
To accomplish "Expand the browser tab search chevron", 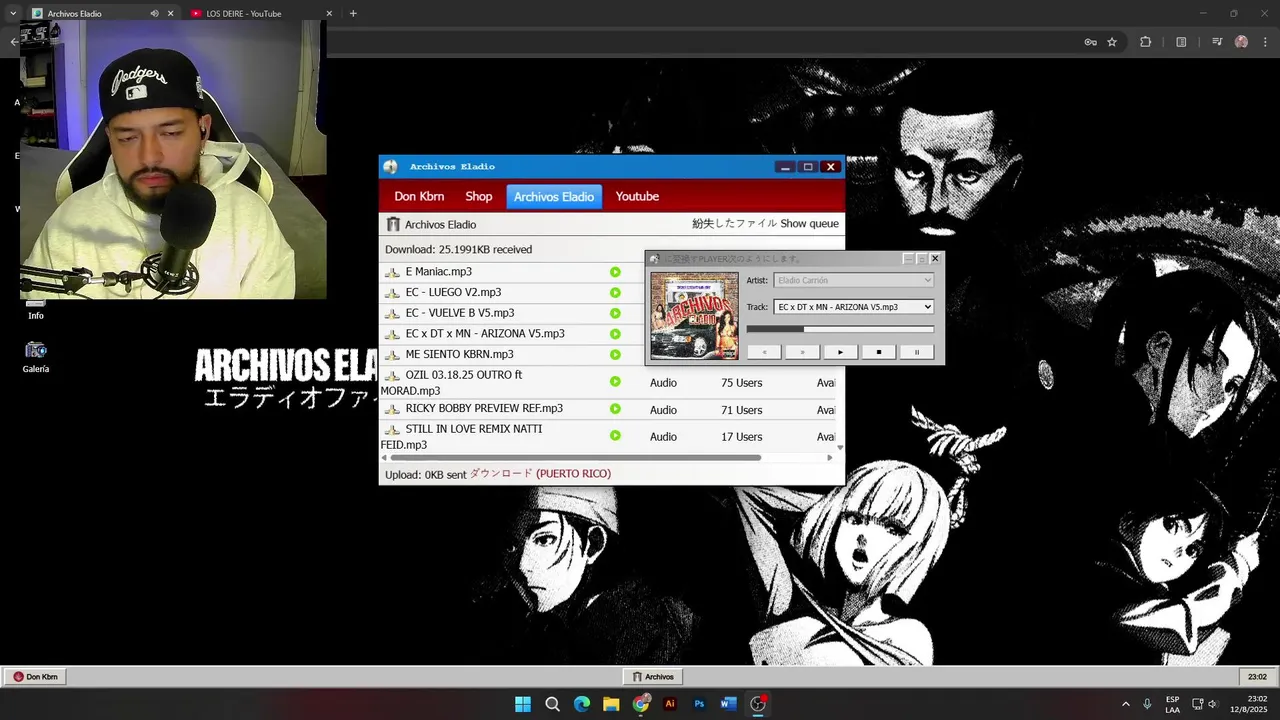I will pyautogui.click(x=13, y=14).
